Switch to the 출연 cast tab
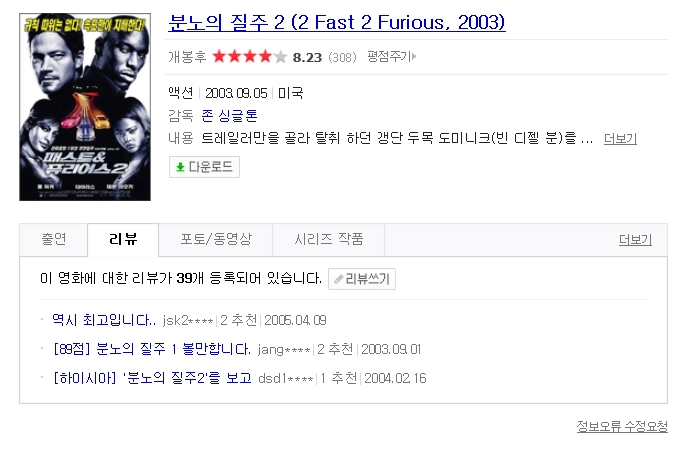 coord(53,240)
